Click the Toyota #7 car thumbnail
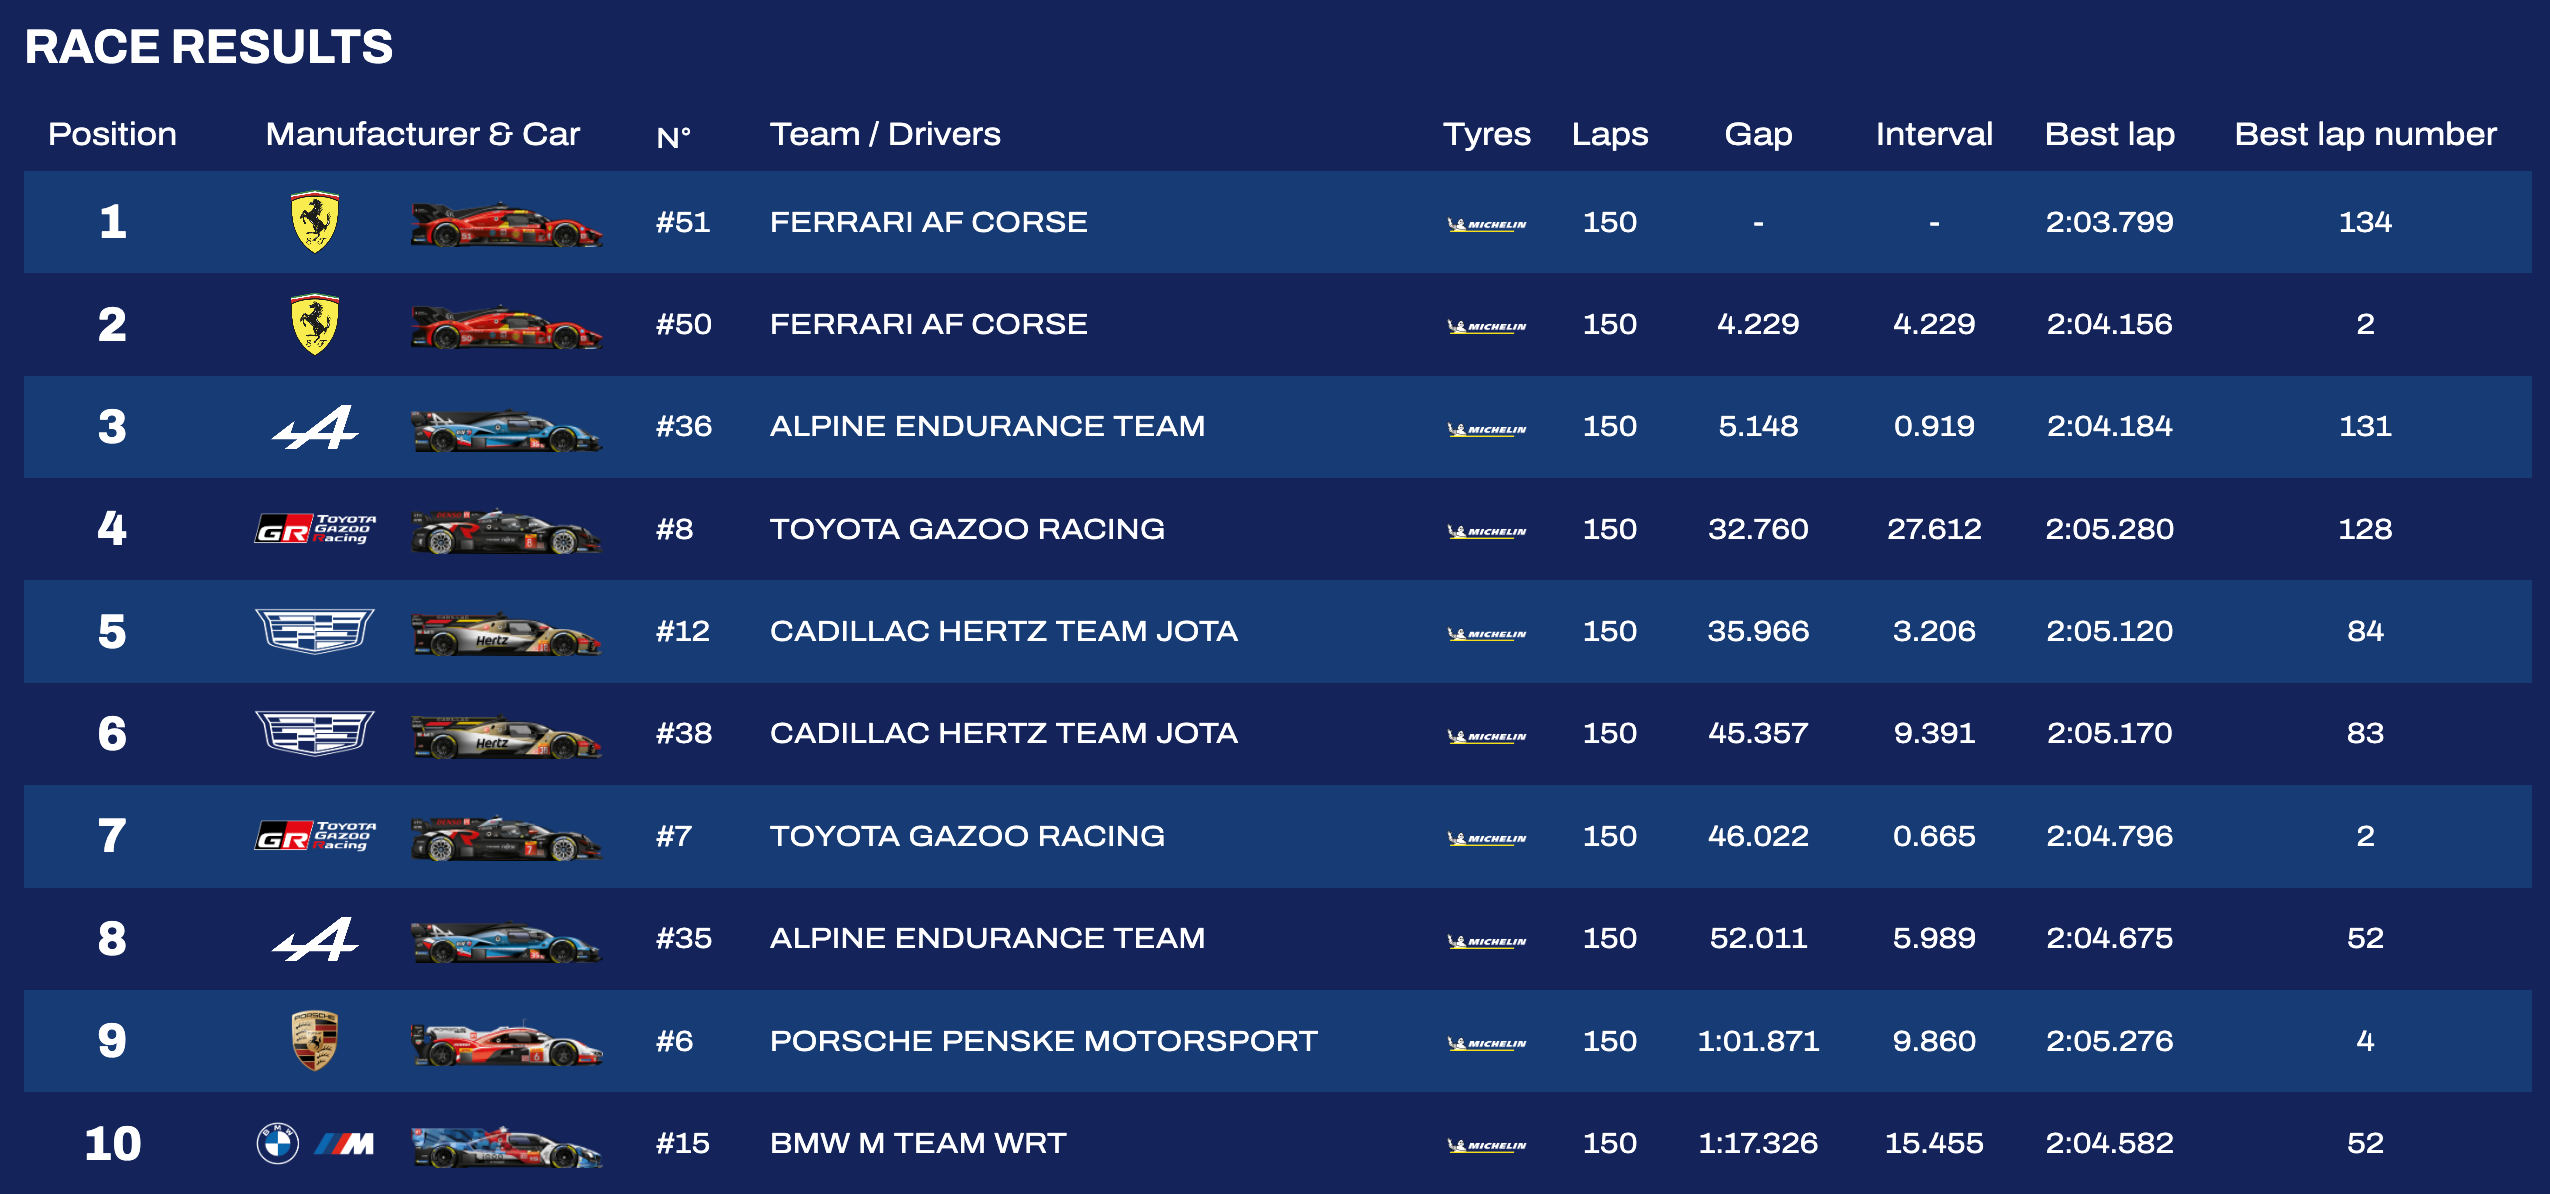The image size is (2550, 1194). click(x=506, y=838)
